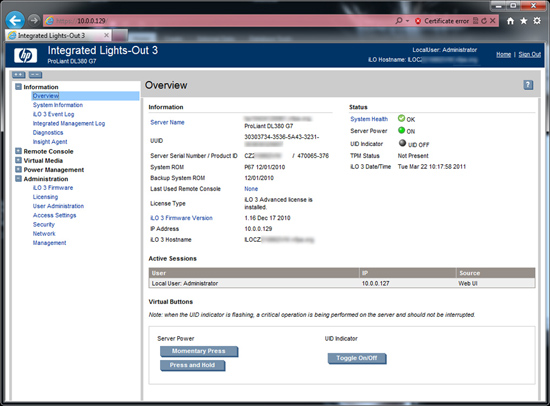The image size is (550, 406).
Task: Click the address bar URL 10.0.0.129
Action: [91, 21]
